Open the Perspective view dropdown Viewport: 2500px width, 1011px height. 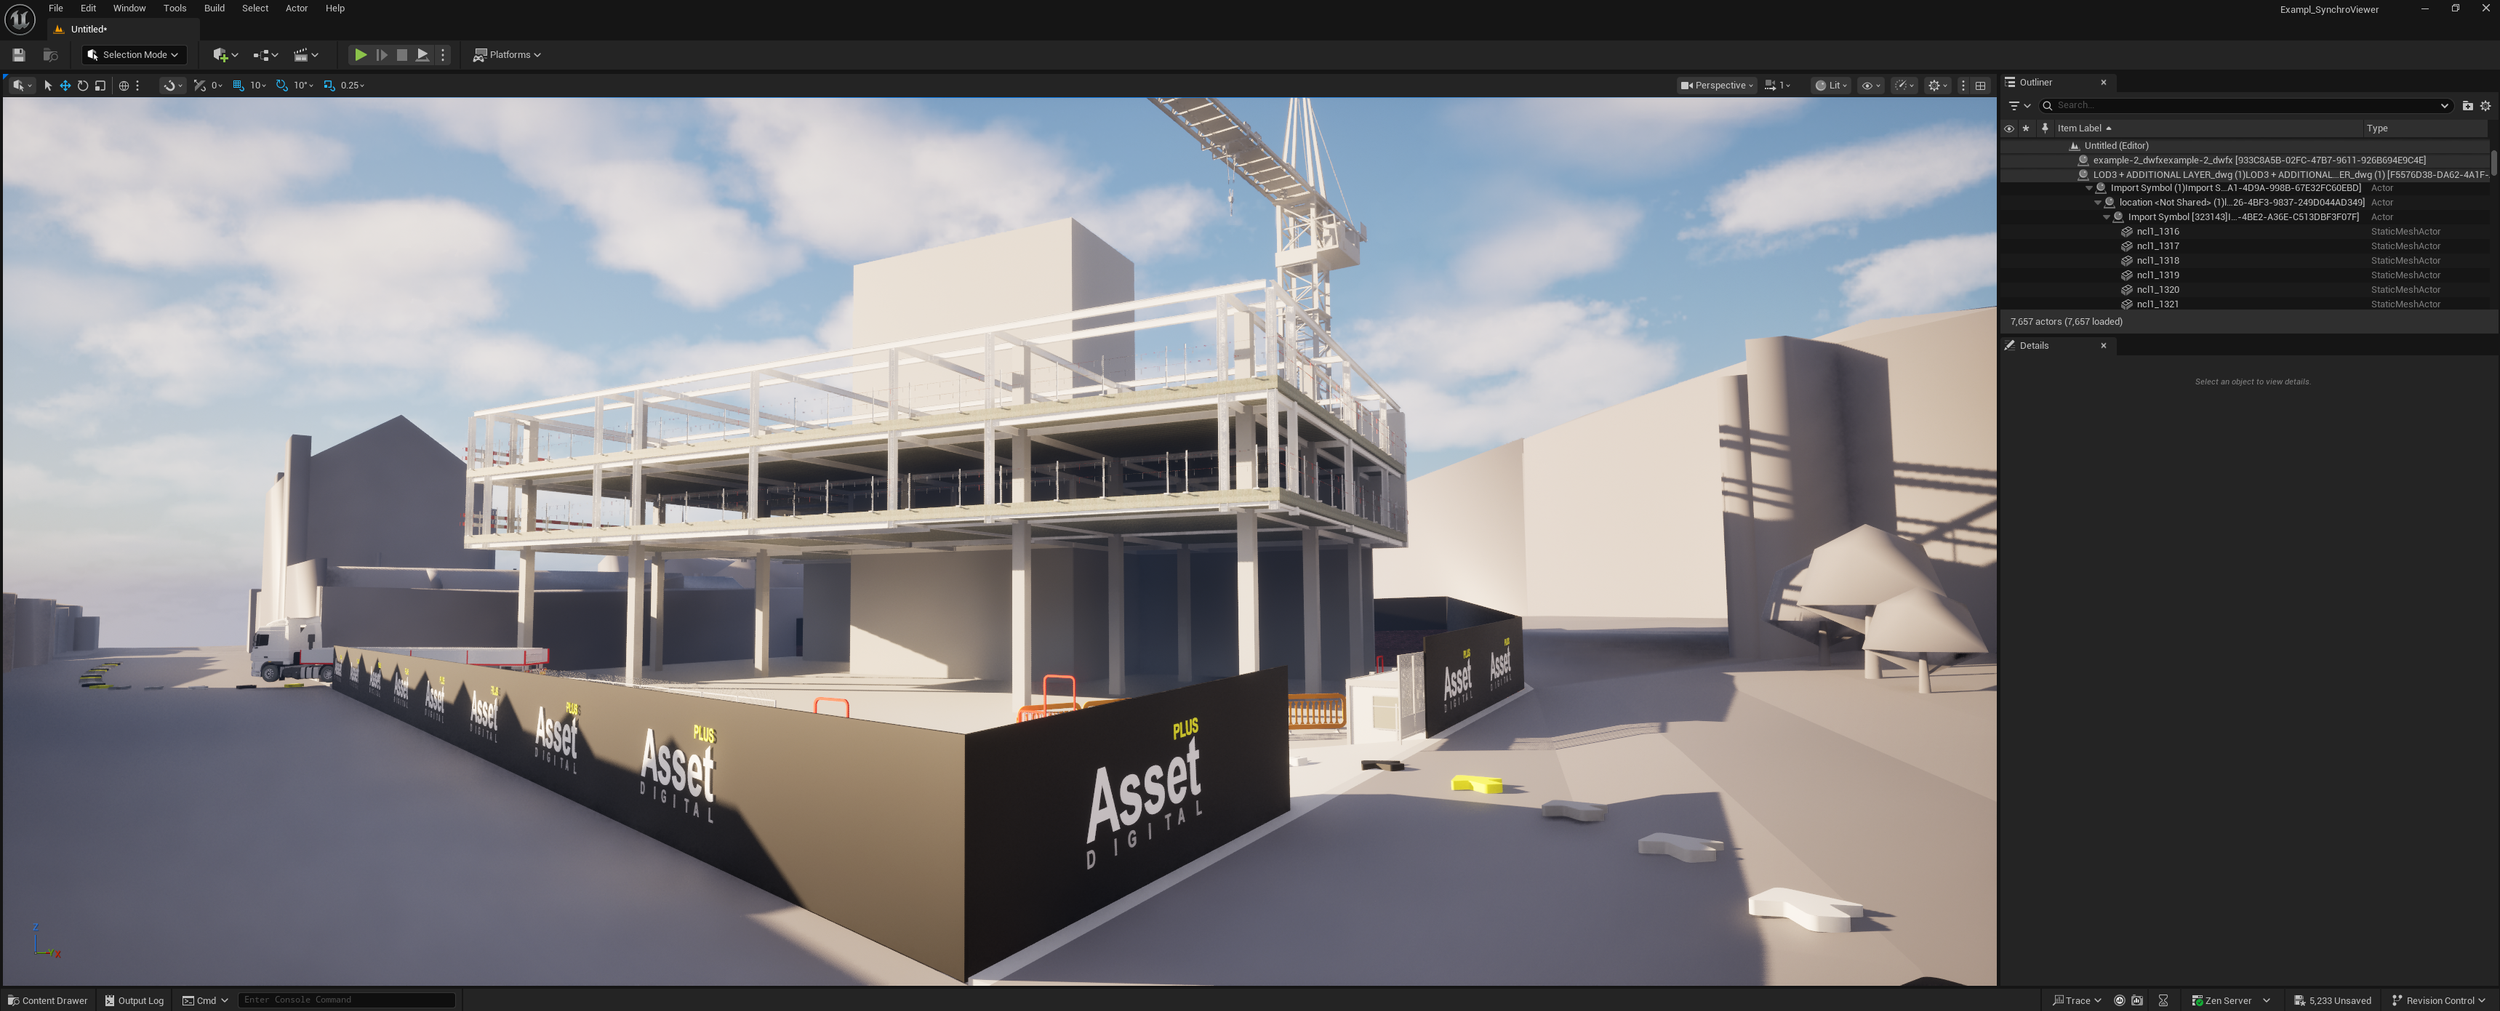1717,86
